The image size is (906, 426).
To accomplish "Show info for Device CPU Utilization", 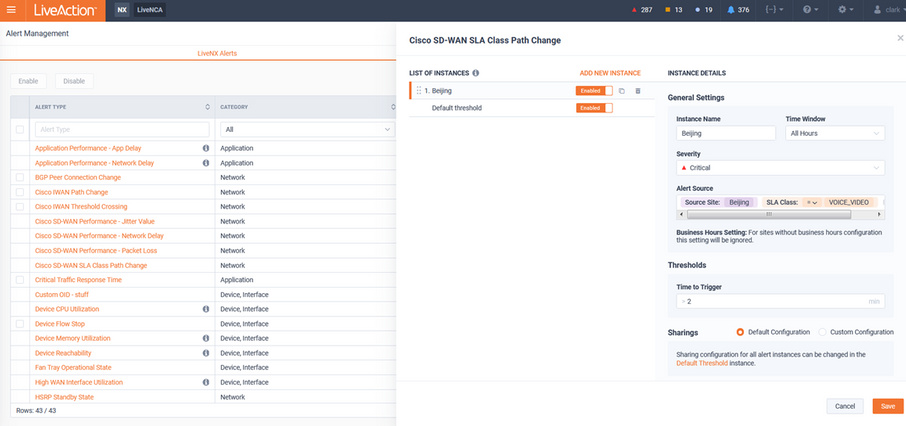I will pyautogui.click(x=206, y=309).
